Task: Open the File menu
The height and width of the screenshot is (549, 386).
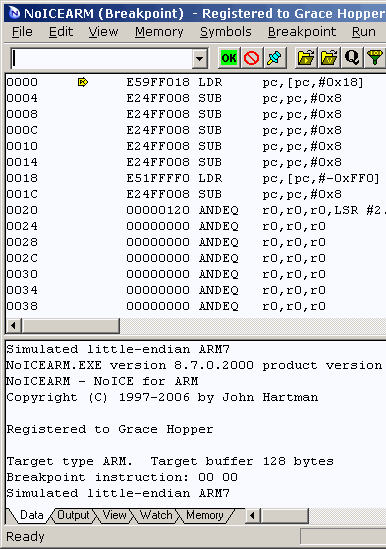Action: click(x=22, y=32)
